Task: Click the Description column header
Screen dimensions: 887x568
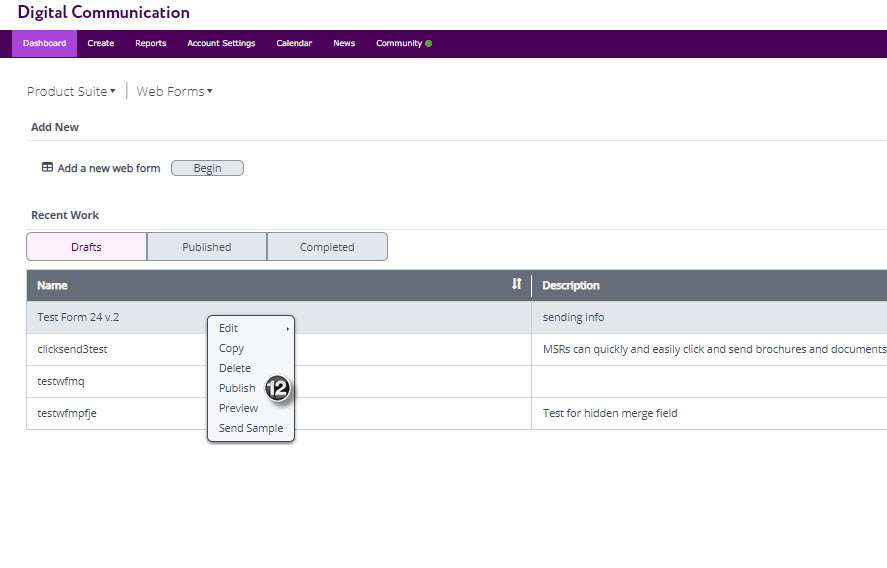Action: [571, 285]
